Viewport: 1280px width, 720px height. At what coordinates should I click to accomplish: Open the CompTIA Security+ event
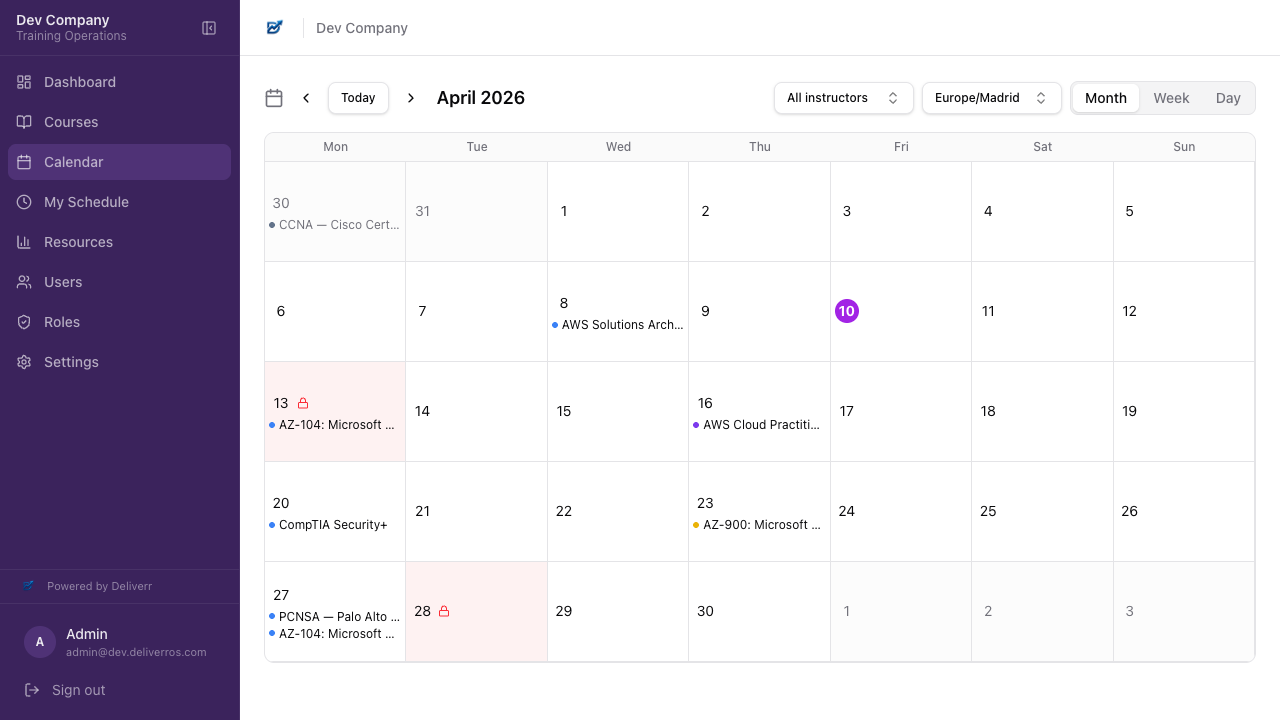[x=335, y=525]
